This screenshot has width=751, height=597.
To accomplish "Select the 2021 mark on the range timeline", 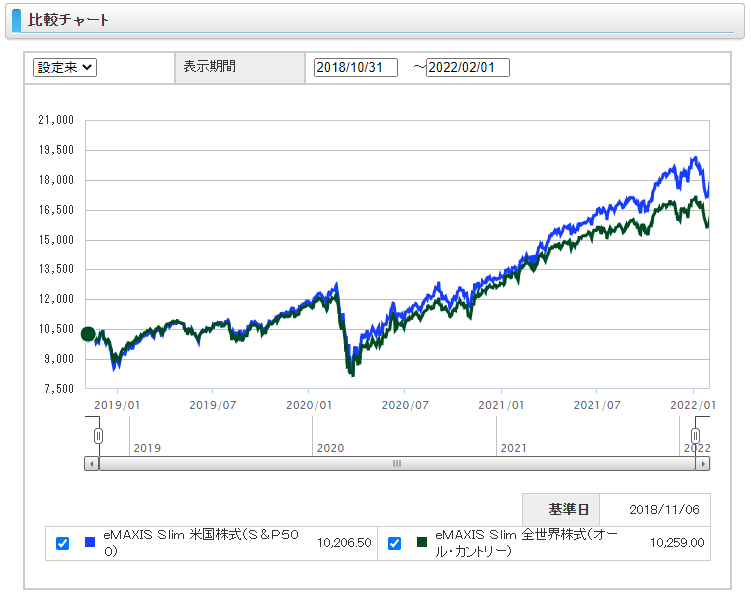I will (513, 448).
